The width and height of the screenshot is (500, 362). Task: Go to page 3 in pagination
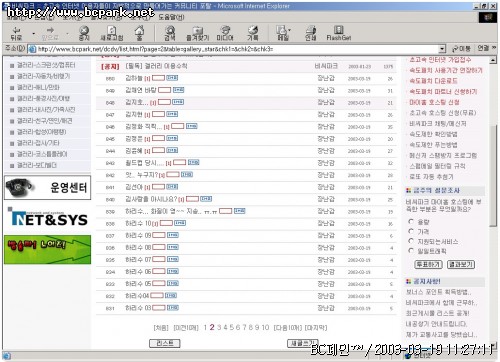(219, 327)
